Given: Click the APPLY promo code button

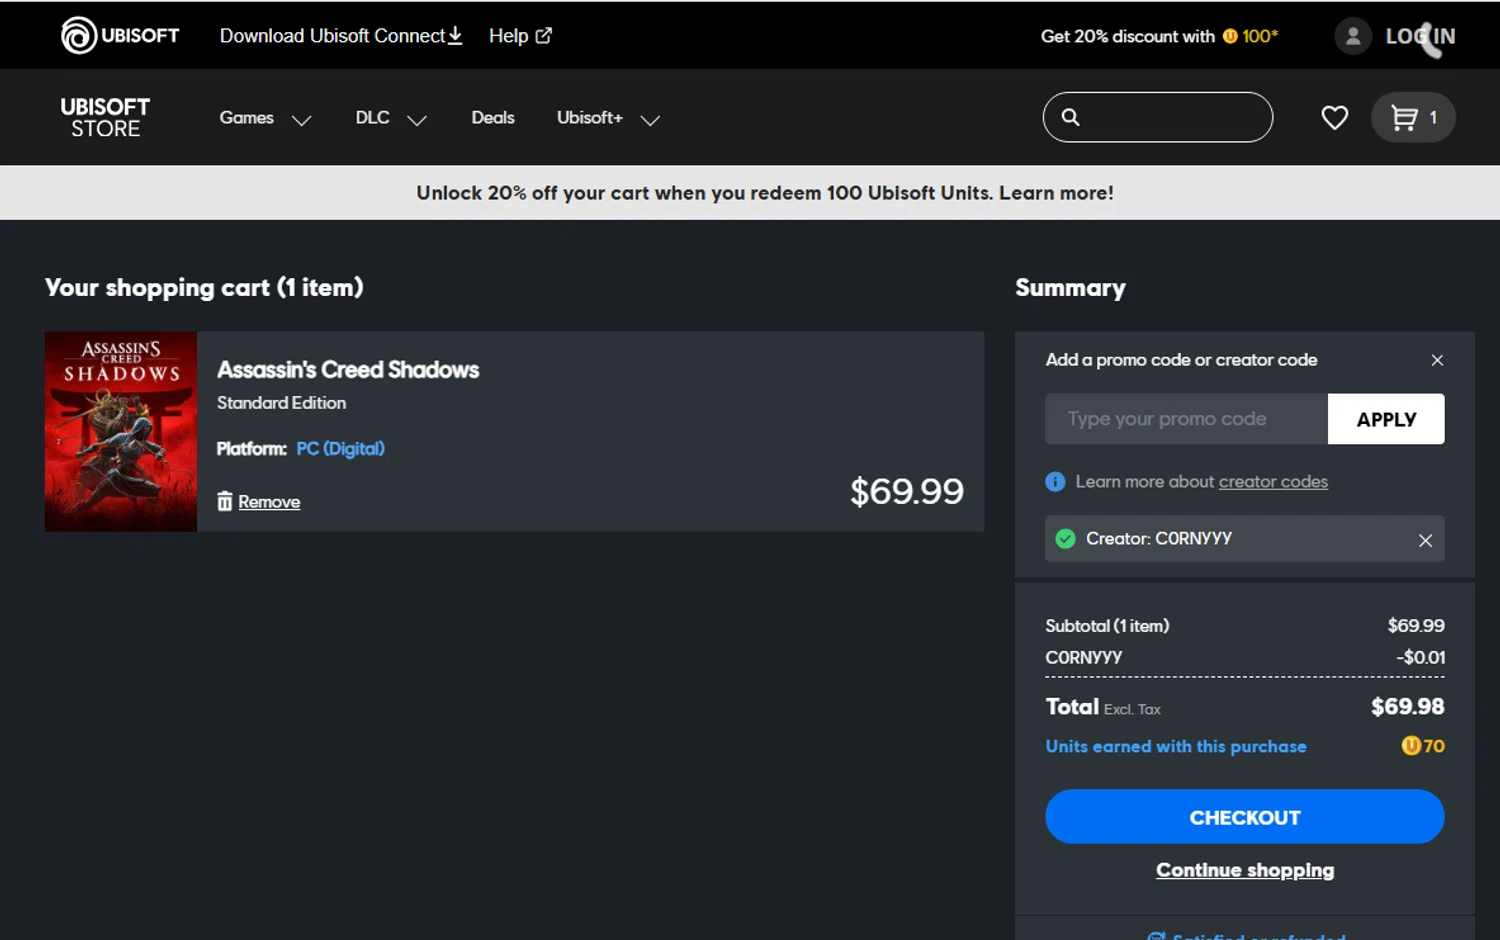Looking at the screenshot, I should 1385,419.
